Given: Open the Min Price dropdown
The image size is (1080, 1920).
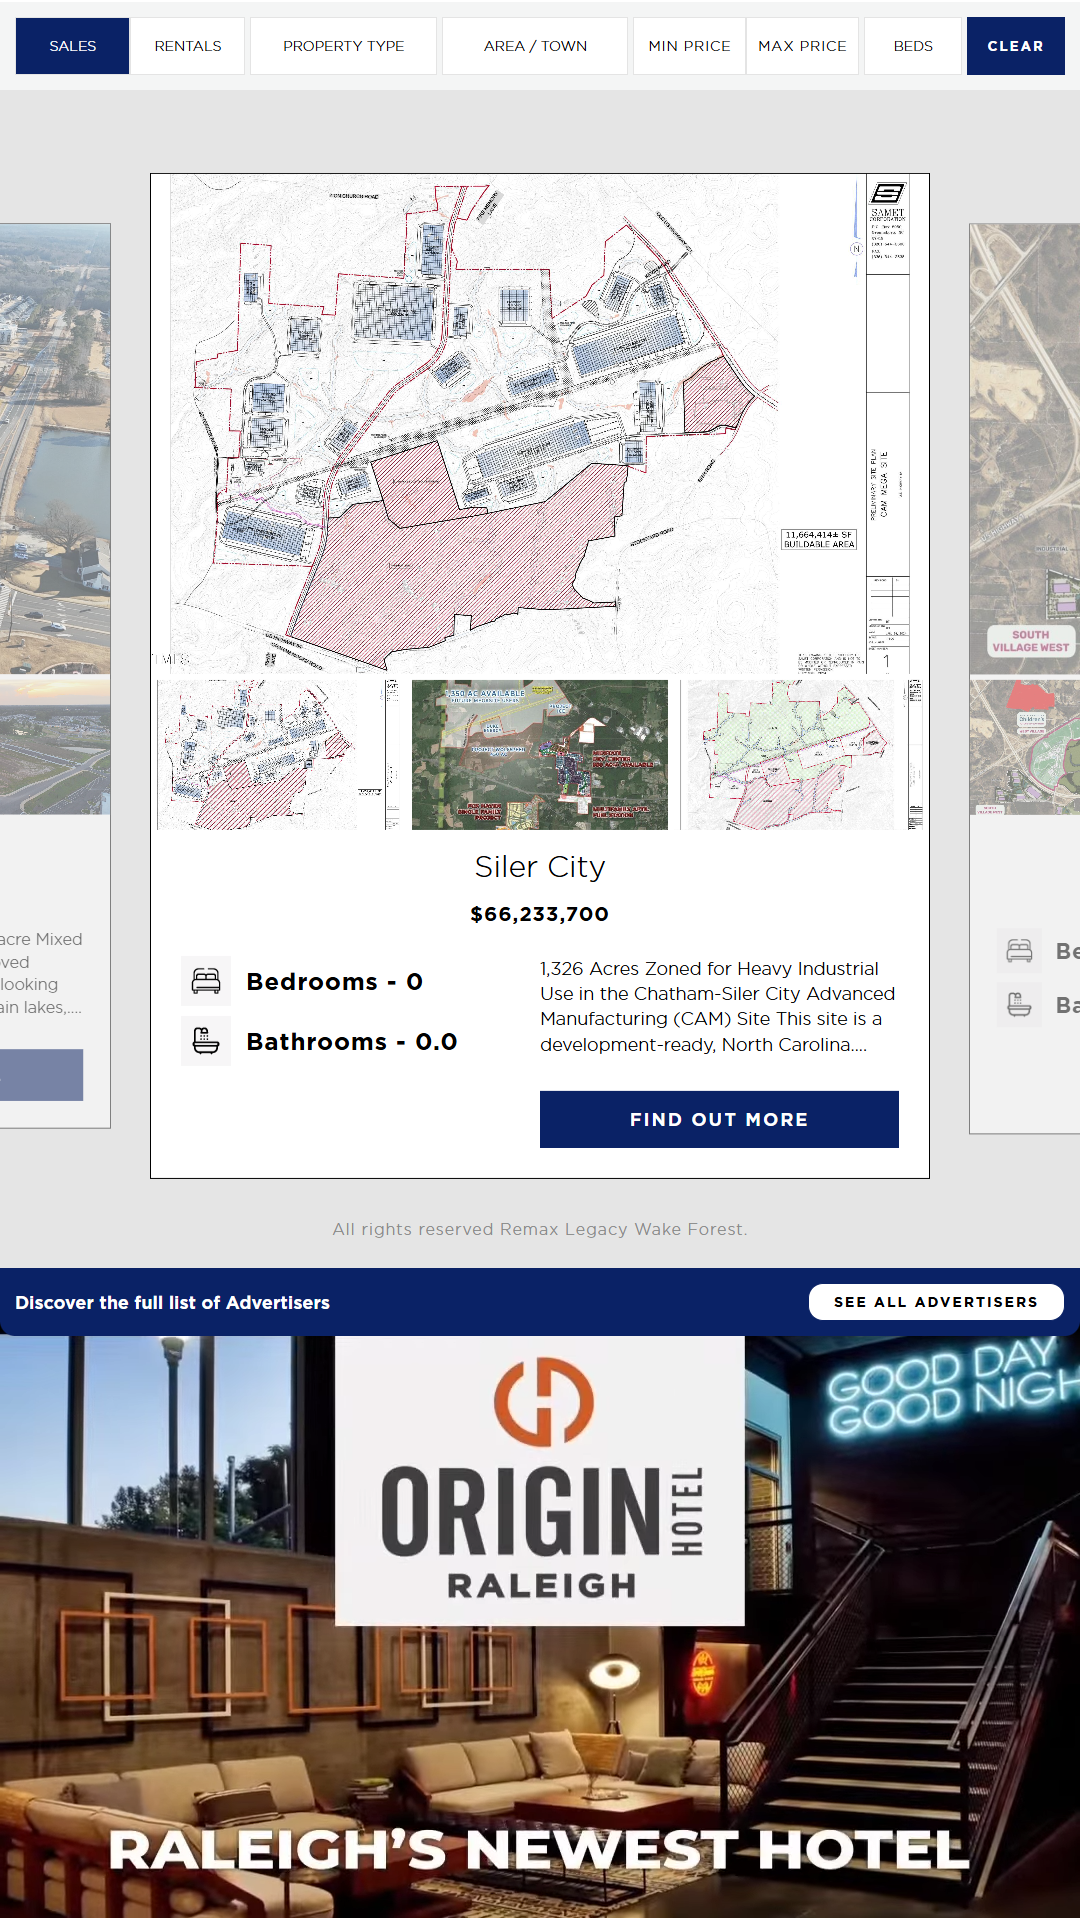Looking at the screenshot, I should pyautogui.click(x=689, y=46).
